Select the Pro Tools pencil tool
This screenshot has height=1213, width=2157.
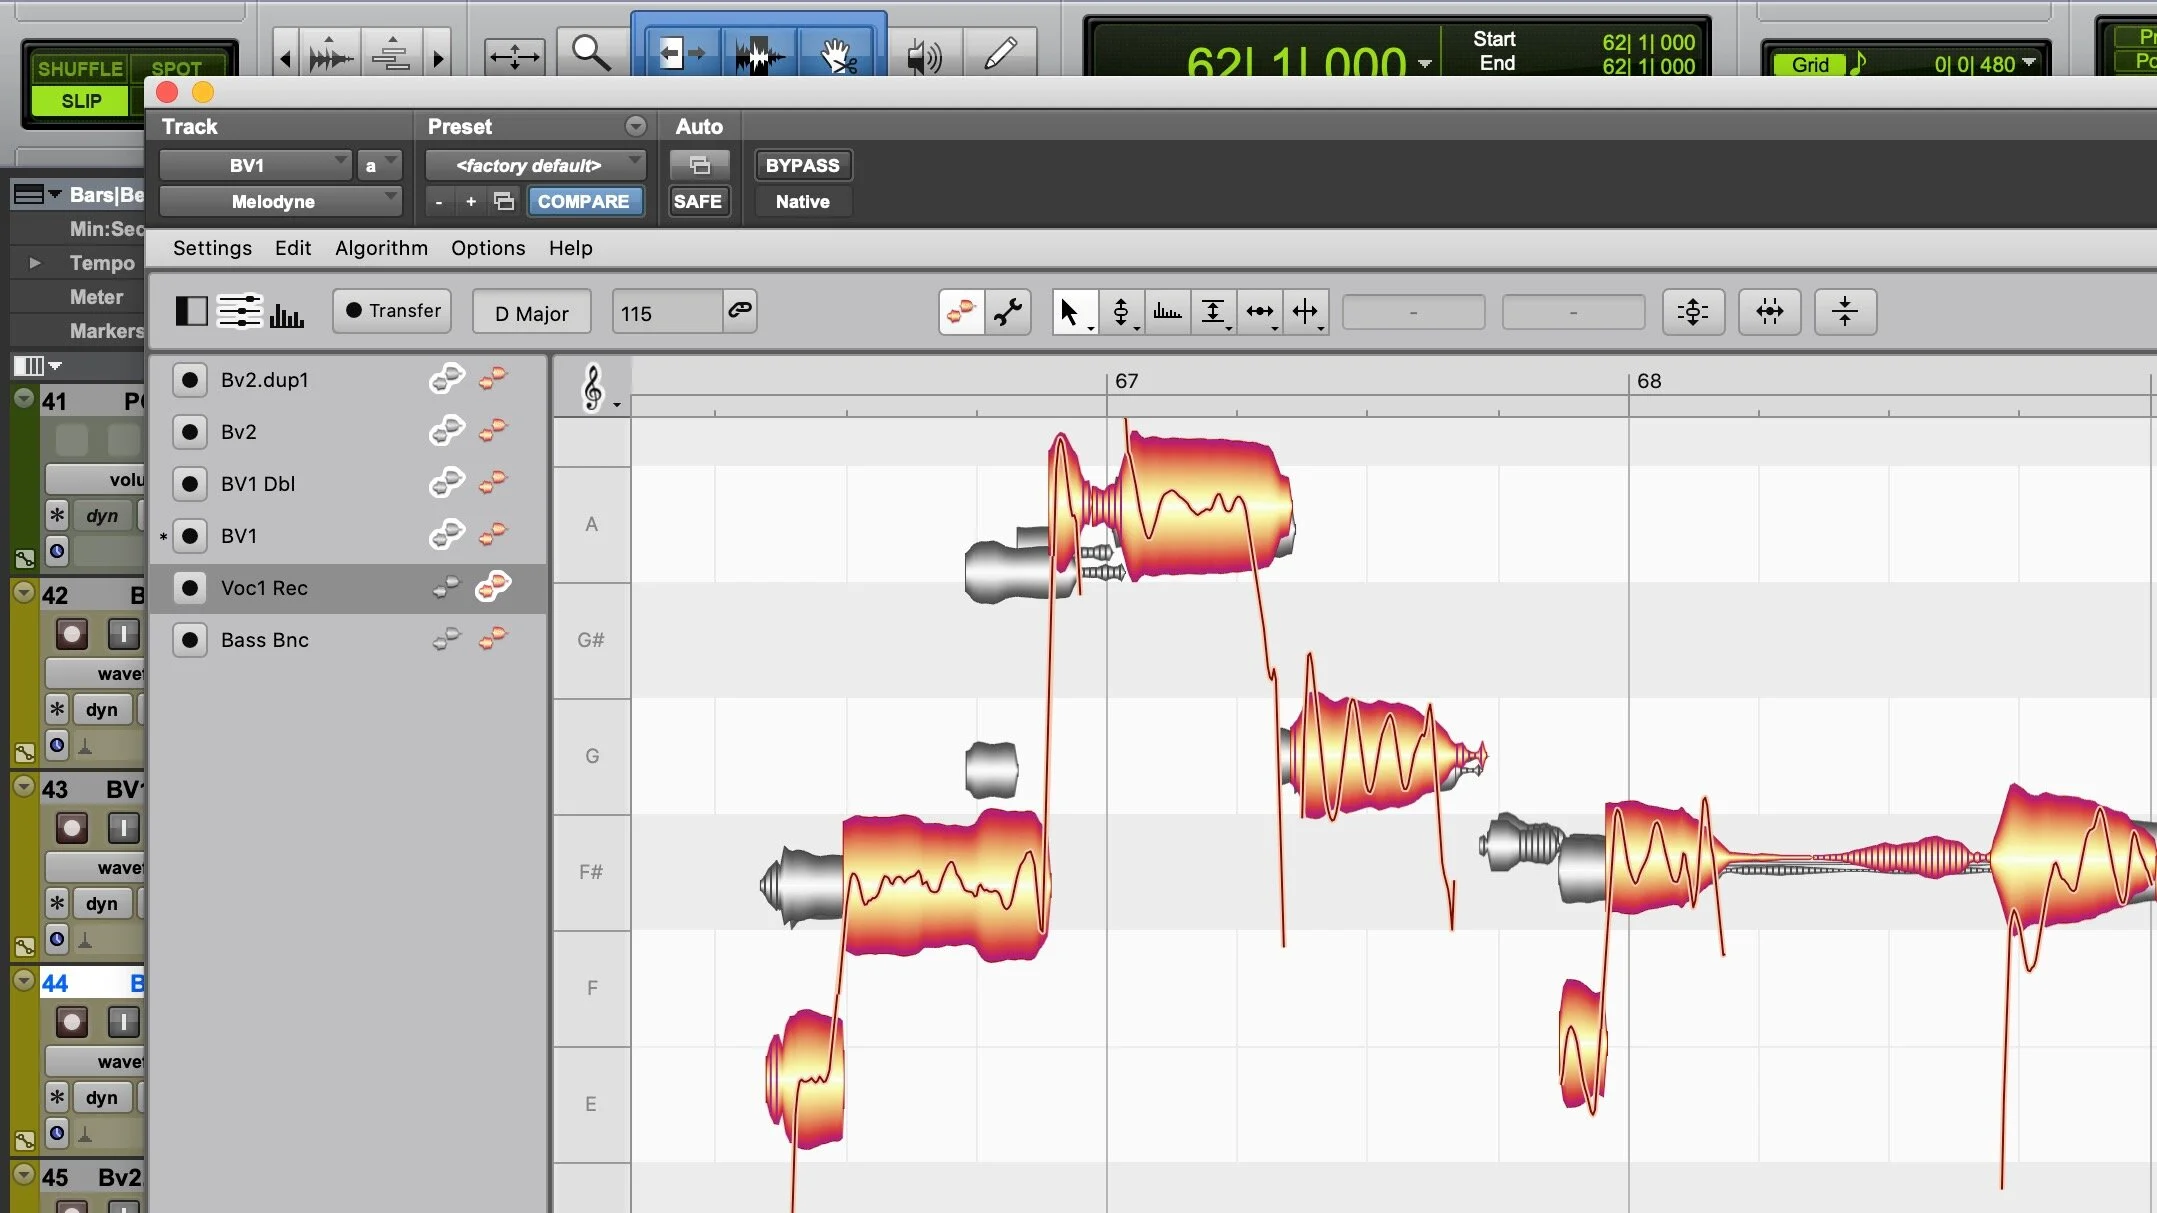click(999, 54)
